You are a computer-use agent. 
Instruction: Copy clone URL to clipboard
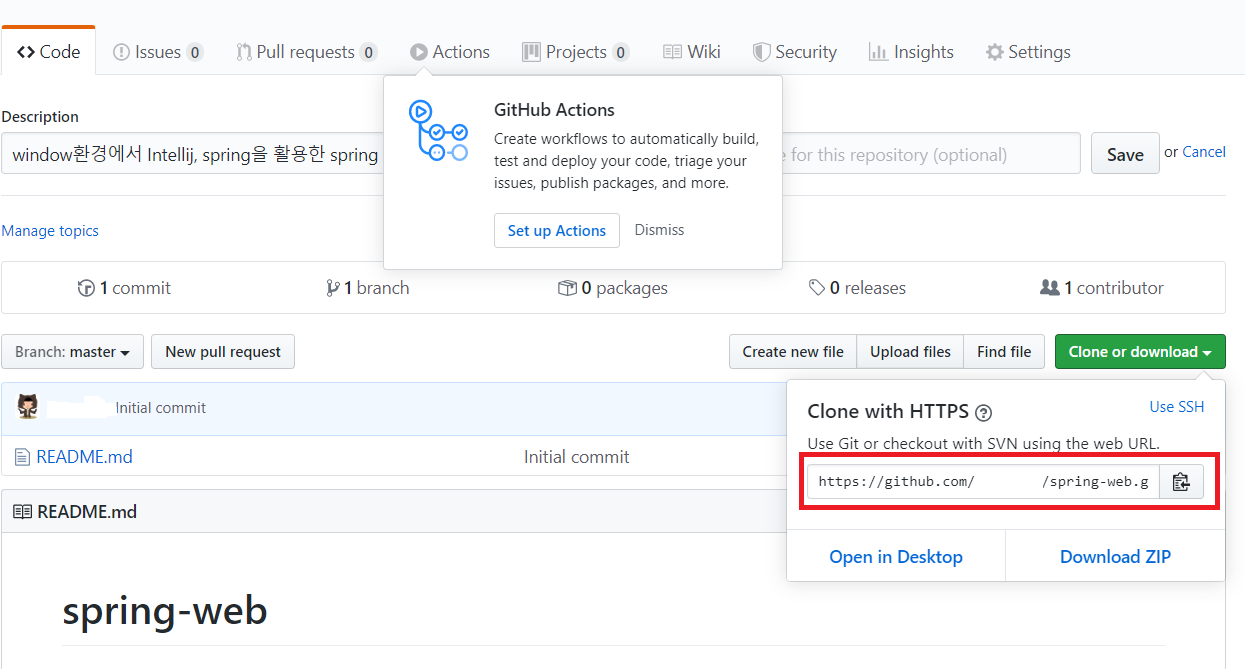click(x=1181, y=482)
